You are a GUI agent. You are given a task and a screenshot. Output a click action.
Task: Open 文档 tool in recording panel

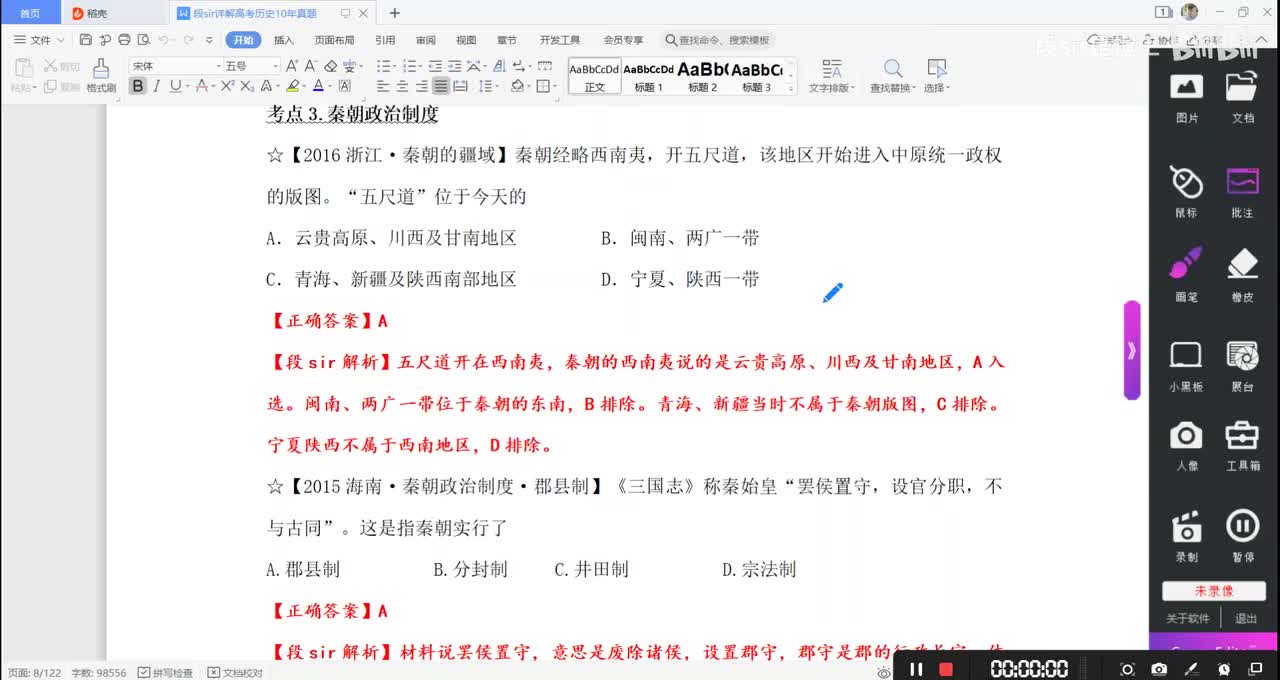1242,97
